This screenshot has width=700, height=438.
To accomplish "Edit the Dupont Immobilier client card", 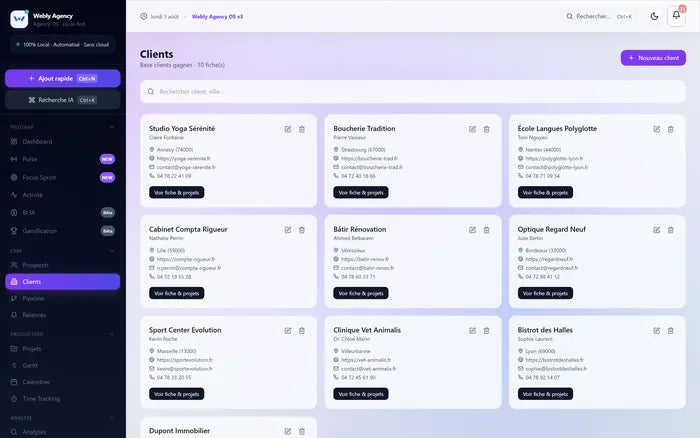I will point(288,431).
